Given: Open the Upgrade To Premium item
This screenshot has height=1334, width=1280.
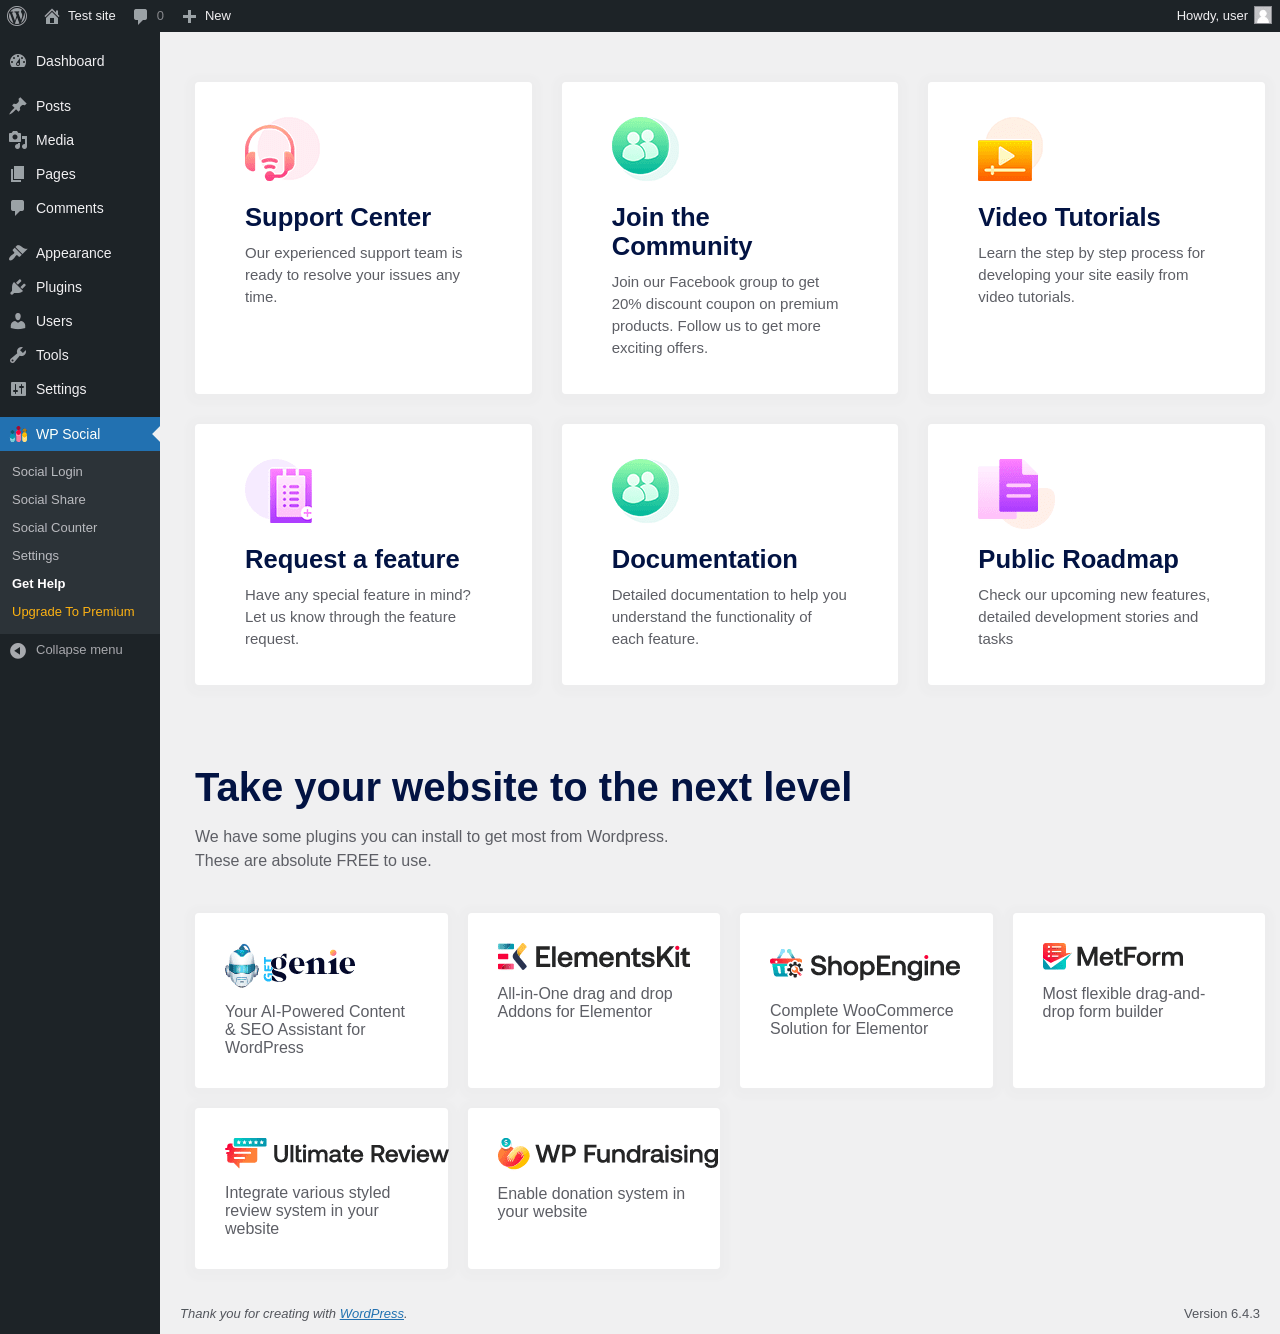Looking at the screenshot, I should (x=73, y=612).
